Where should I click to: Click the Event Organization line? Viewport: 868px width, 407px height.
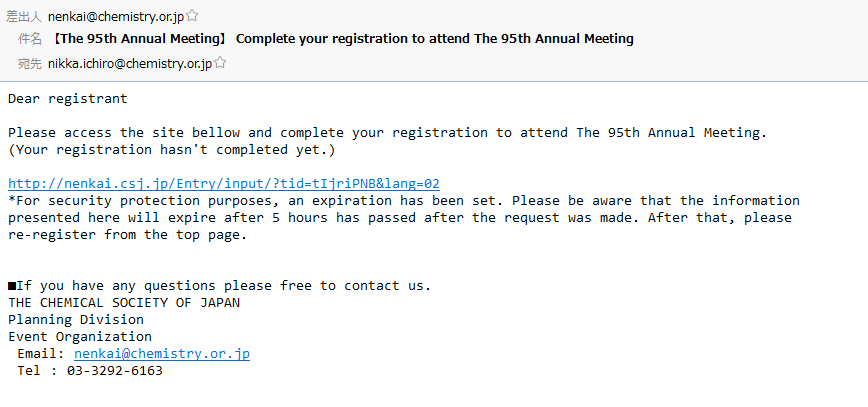coord(80,337)
